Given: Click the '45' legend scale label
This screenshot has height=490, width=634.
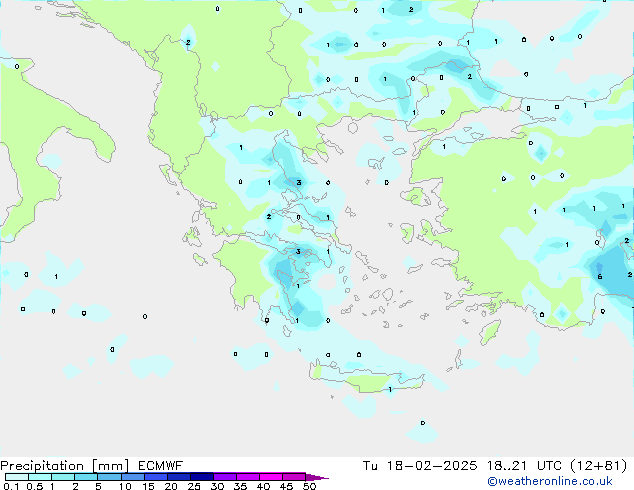Looking at the screenshot, I should (x=286, y=486).
